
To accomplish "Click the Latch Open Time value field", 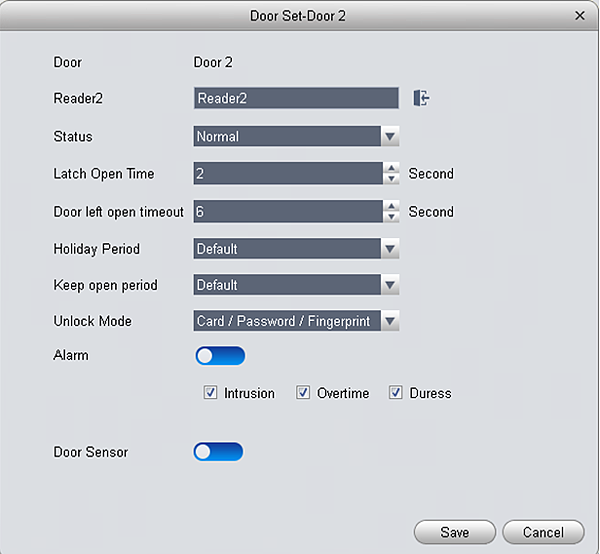I will [x=287, y=173].
